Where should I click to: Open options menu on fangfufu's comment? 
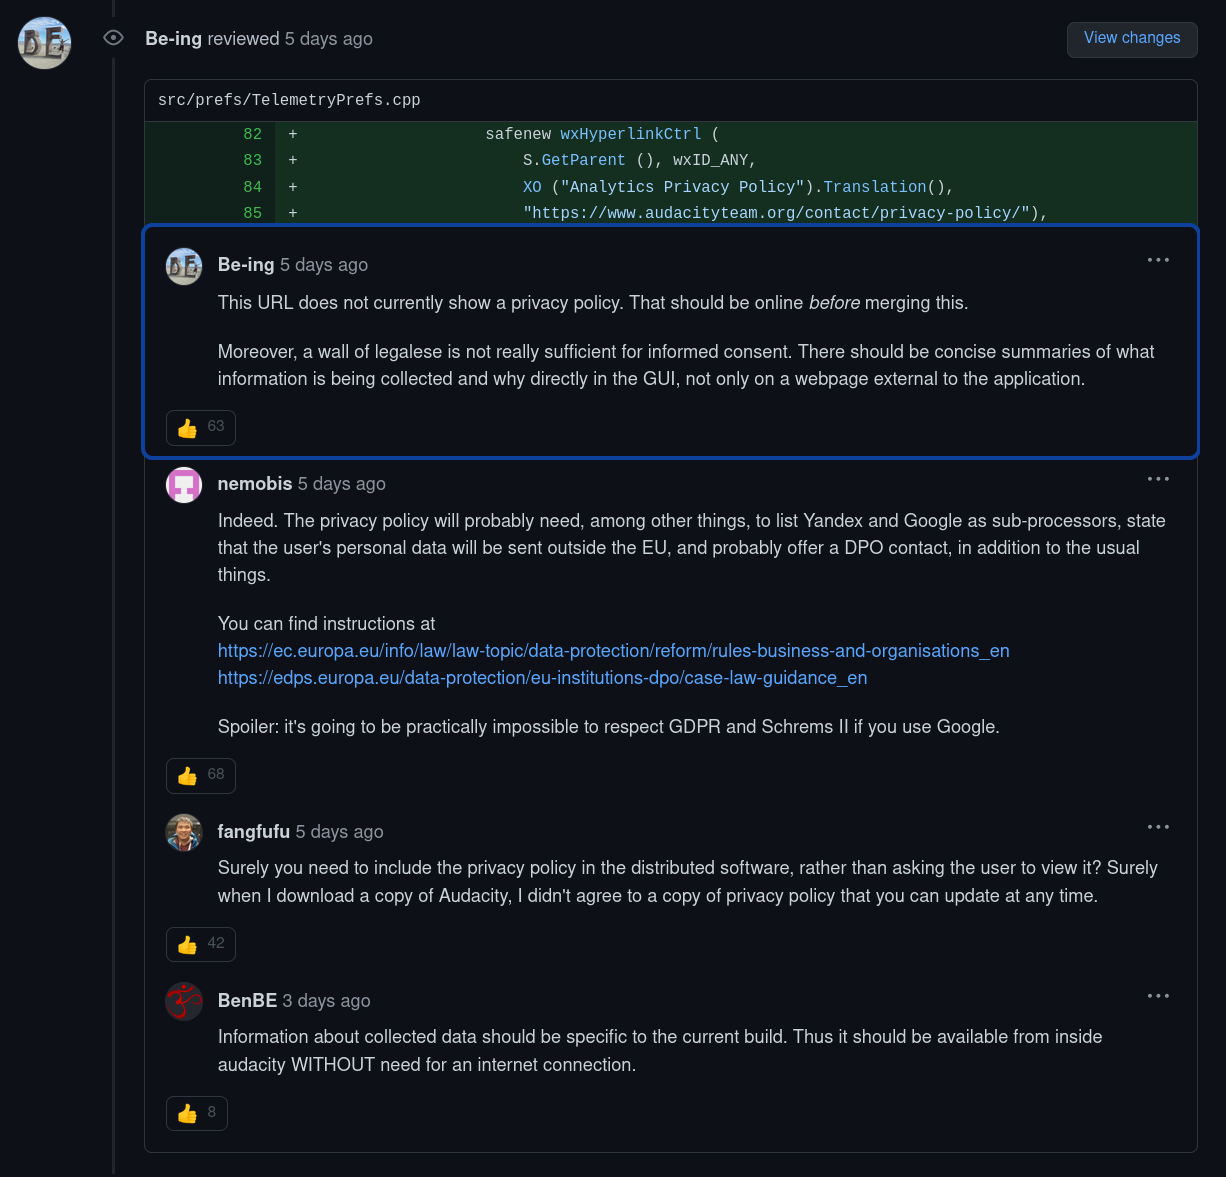(1158, 827)
